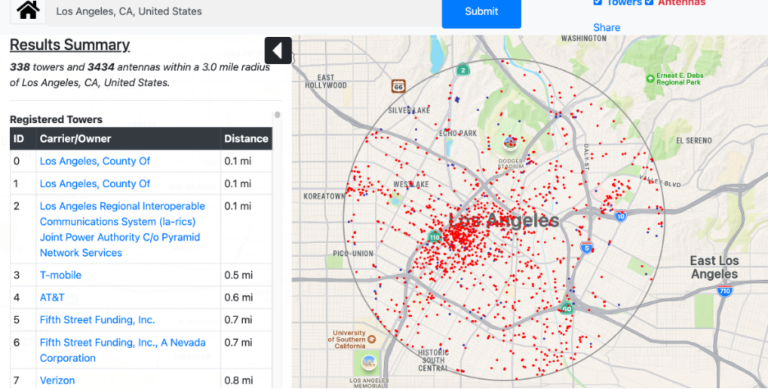
Task: Click the Los Angeles Memorial map marker icon
Action: [x=369, y=363]
